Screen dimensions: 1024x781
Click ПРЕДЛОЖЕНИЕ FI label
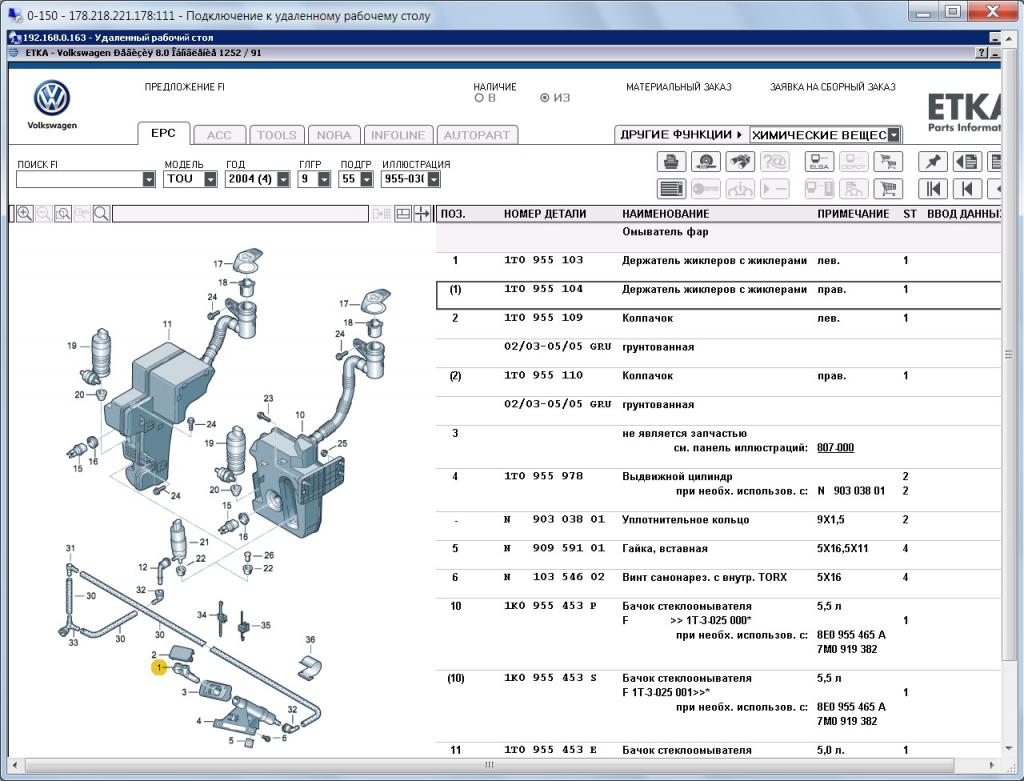coord(184,87)
